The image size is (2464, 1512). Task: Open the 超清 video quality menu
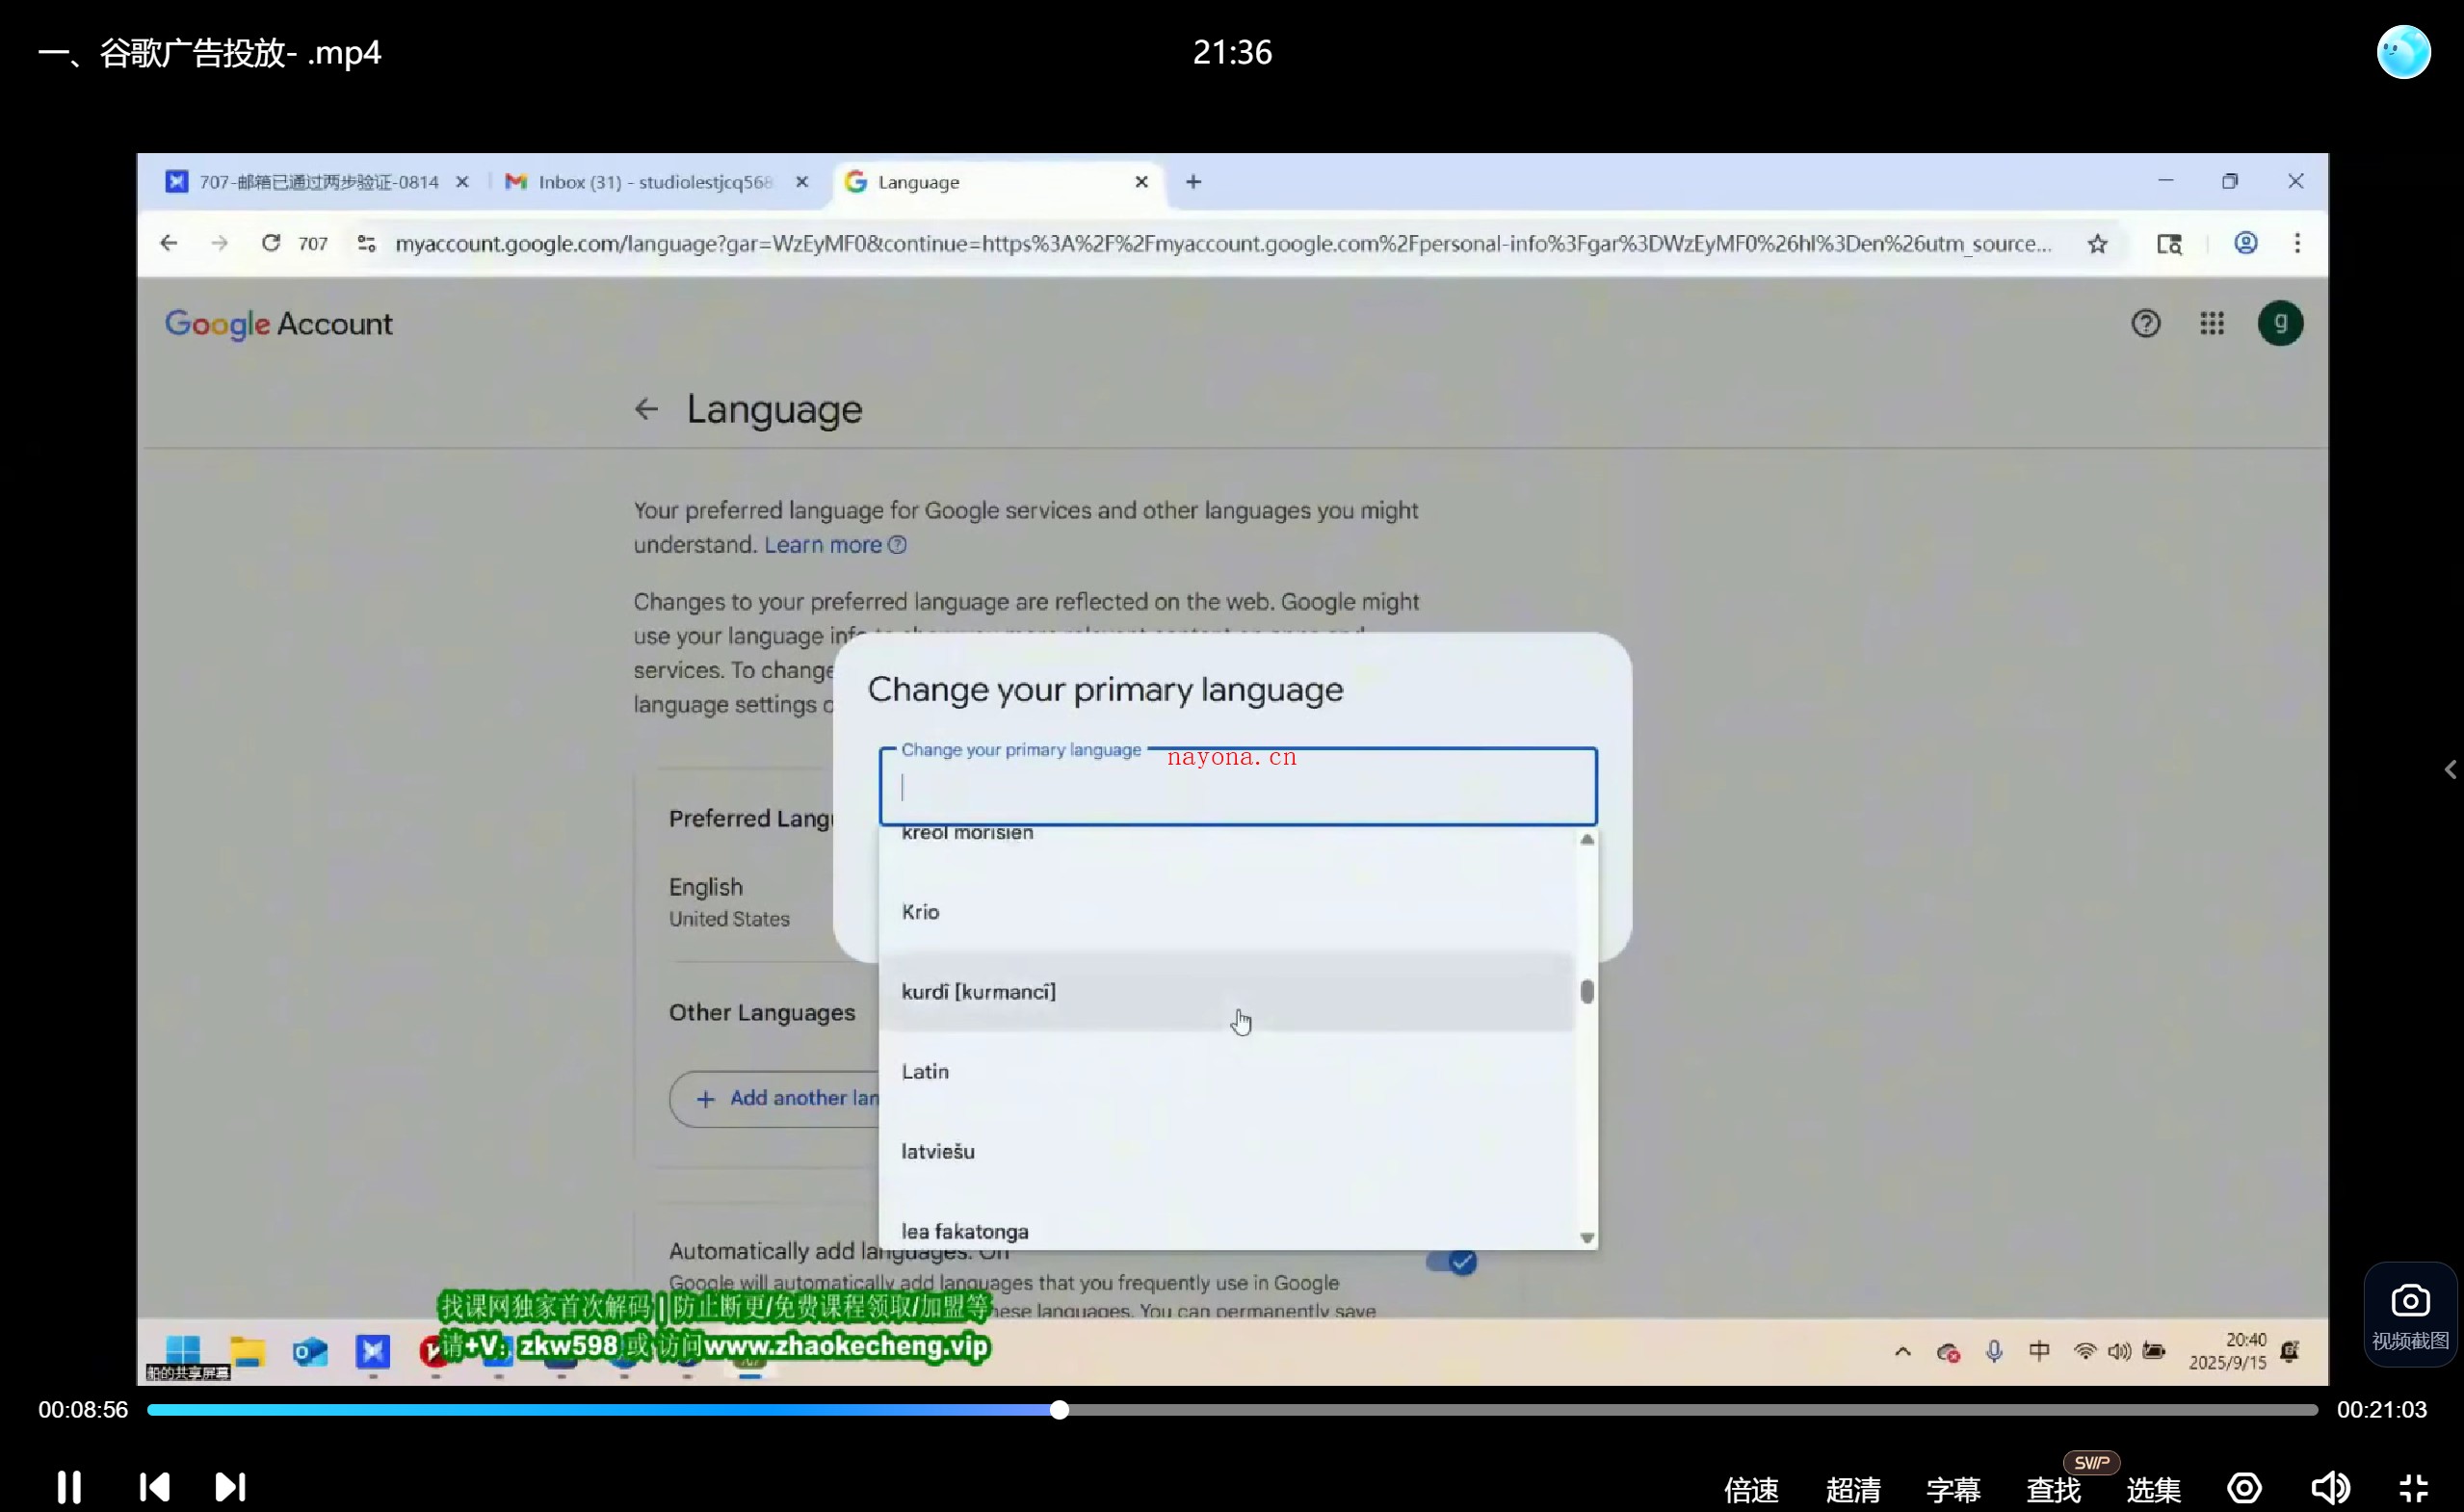[x=1852, y=1490]
